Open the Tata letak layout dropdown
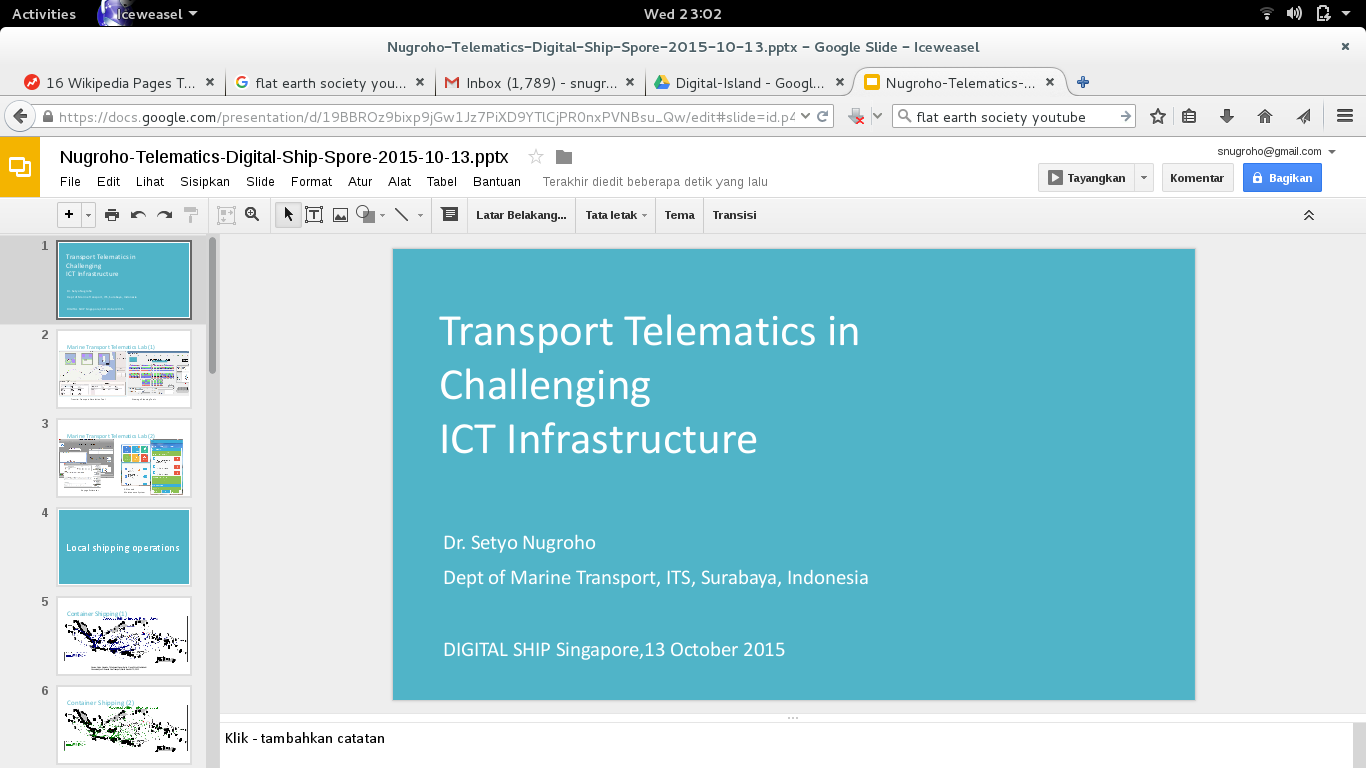Image resolution: width=1366 pixels, height=768 pixels. coord(616,215)
